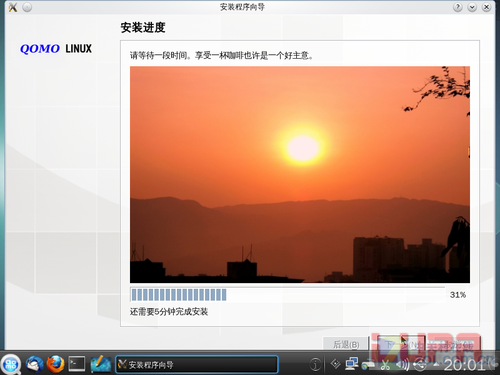Click the QOMO LINUX logo
The height and width of the screenshot is (375, 500).
point(56,49)
